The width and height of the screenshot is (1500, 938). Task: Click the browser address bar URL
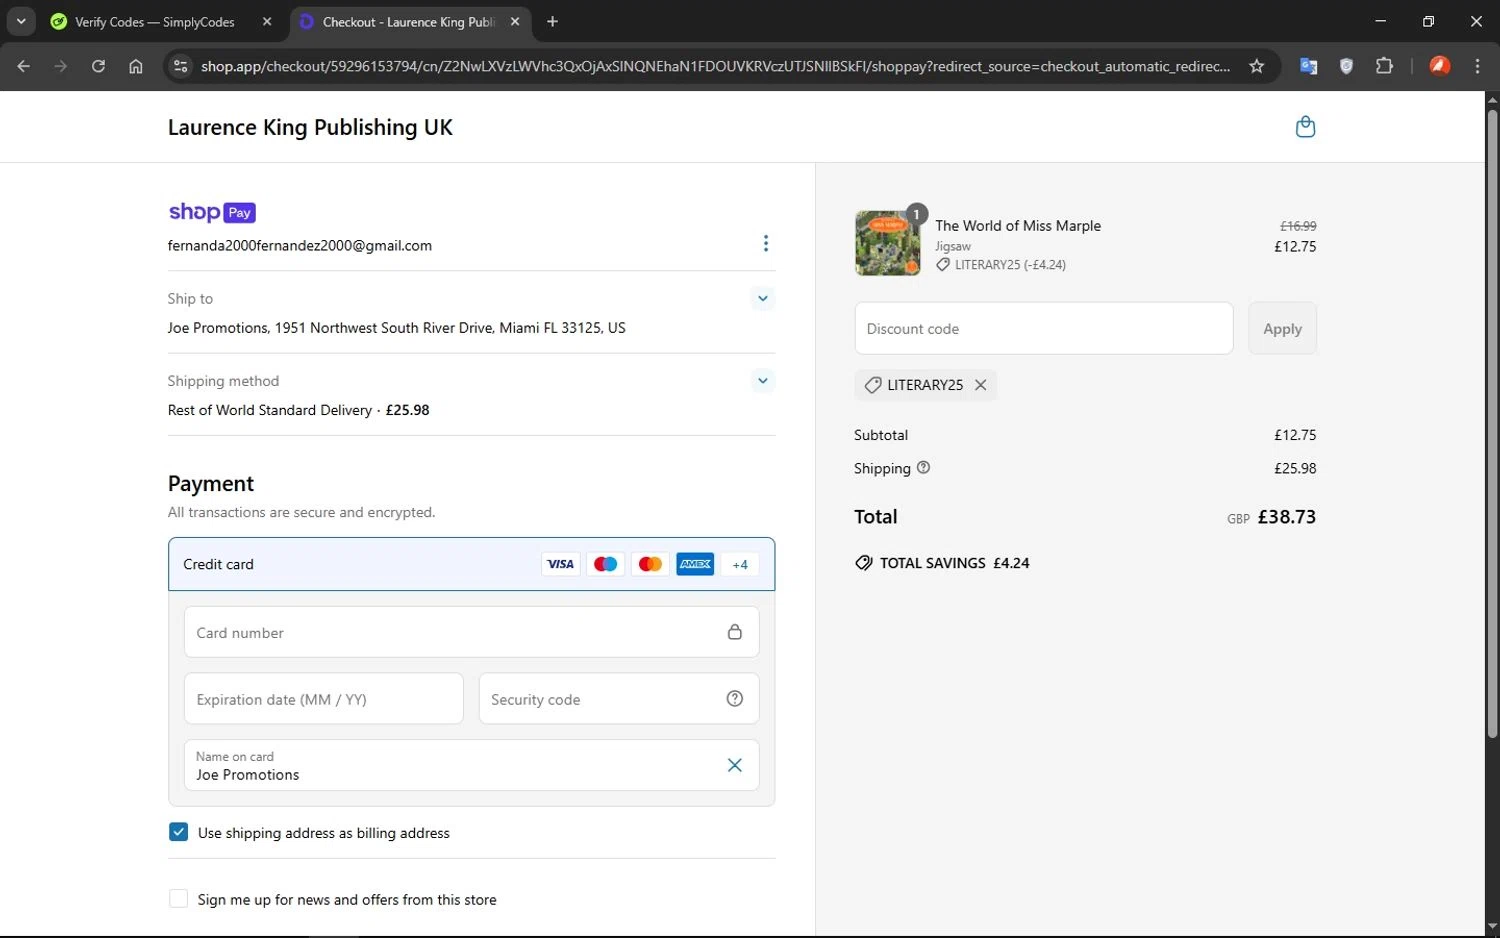715,66
